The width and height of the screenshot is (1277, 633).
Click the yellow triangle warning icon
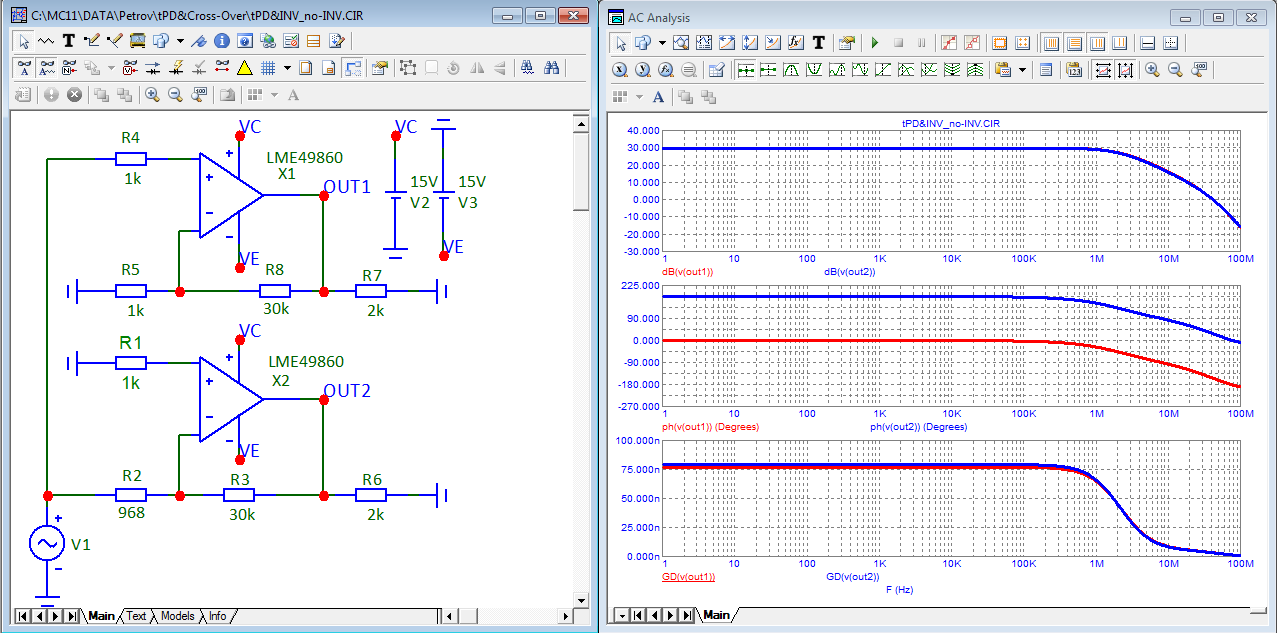pyautogui.click(x=244, y=68)
